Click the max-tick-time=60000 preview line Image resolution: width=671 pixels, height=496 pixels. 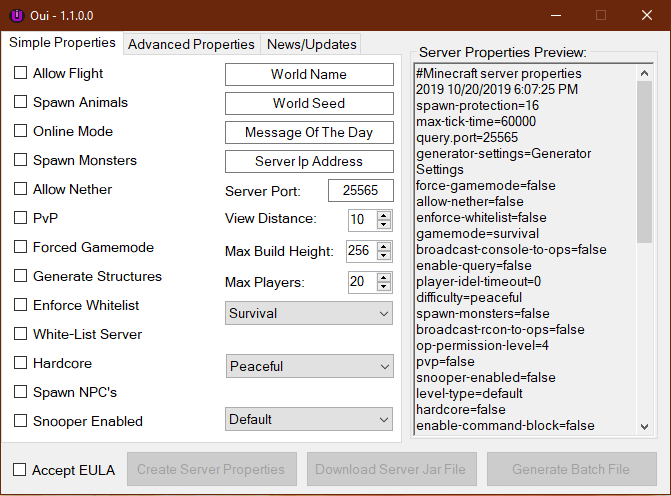[475, 122]
